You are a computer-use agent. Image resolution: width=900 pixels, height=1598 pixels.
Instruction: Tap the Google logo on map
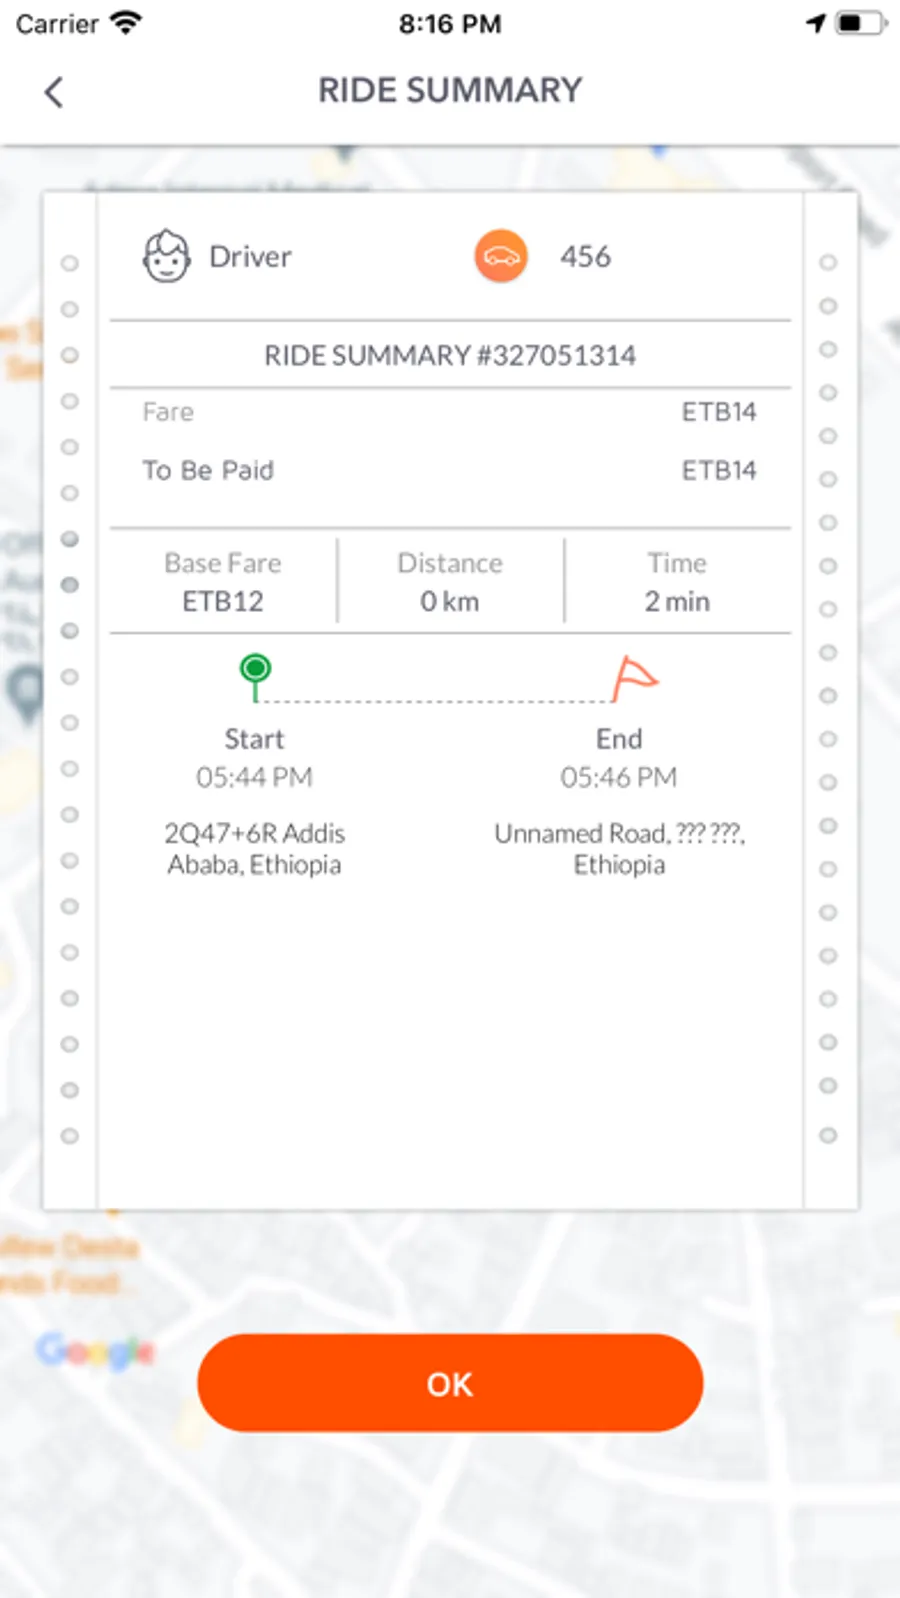click(x=95, y=1351)
